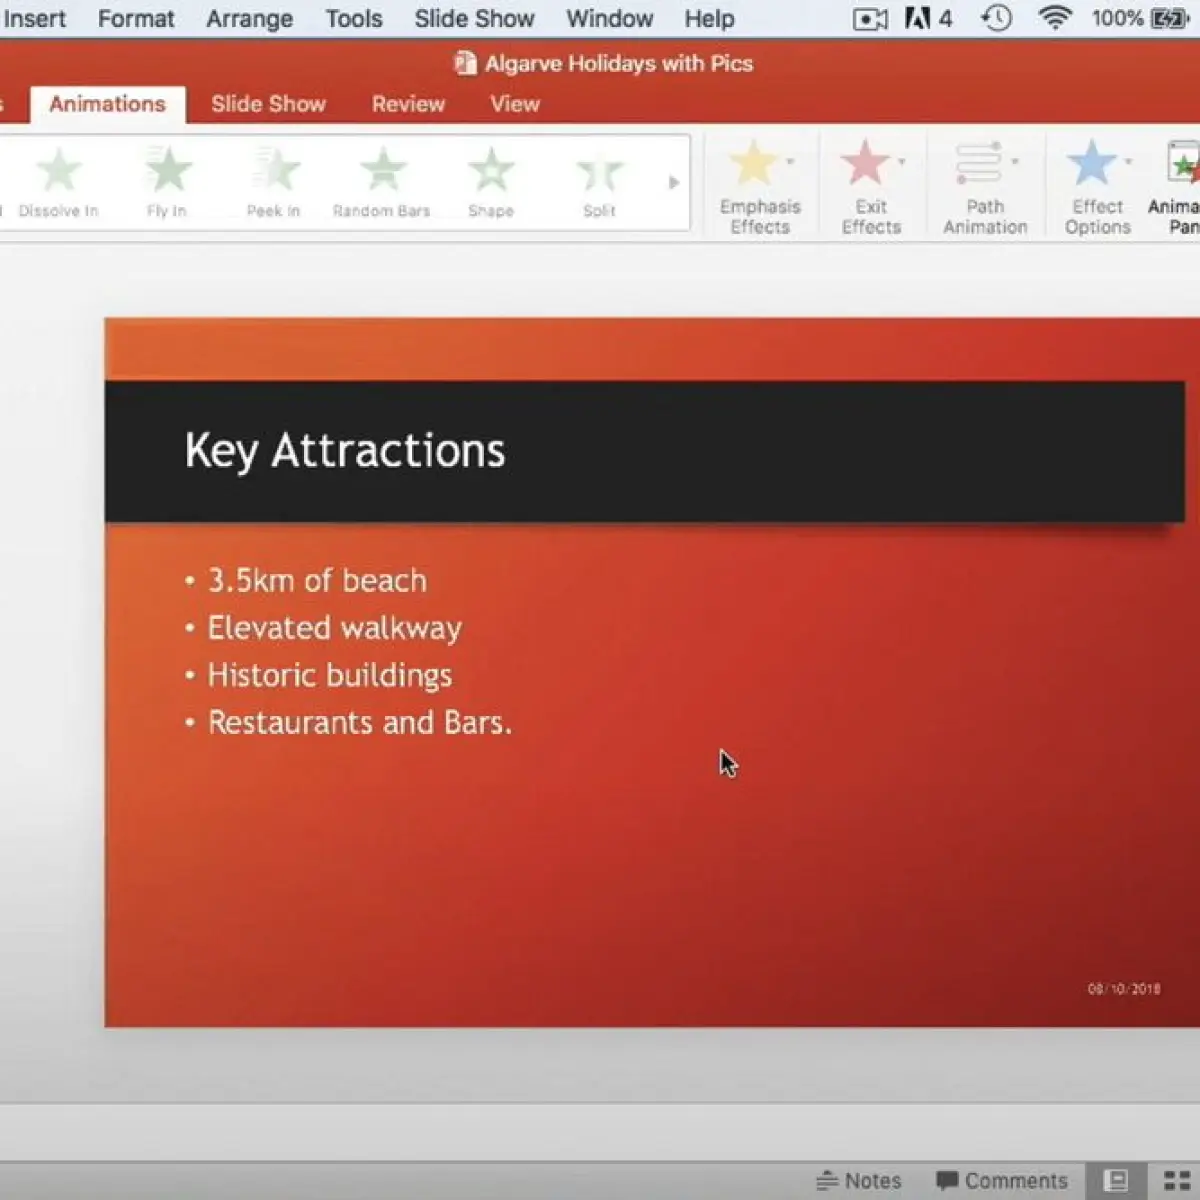Switch to Slide Sorter view icon
Screen dimensions: 1200x1200
point(1177,1181)
